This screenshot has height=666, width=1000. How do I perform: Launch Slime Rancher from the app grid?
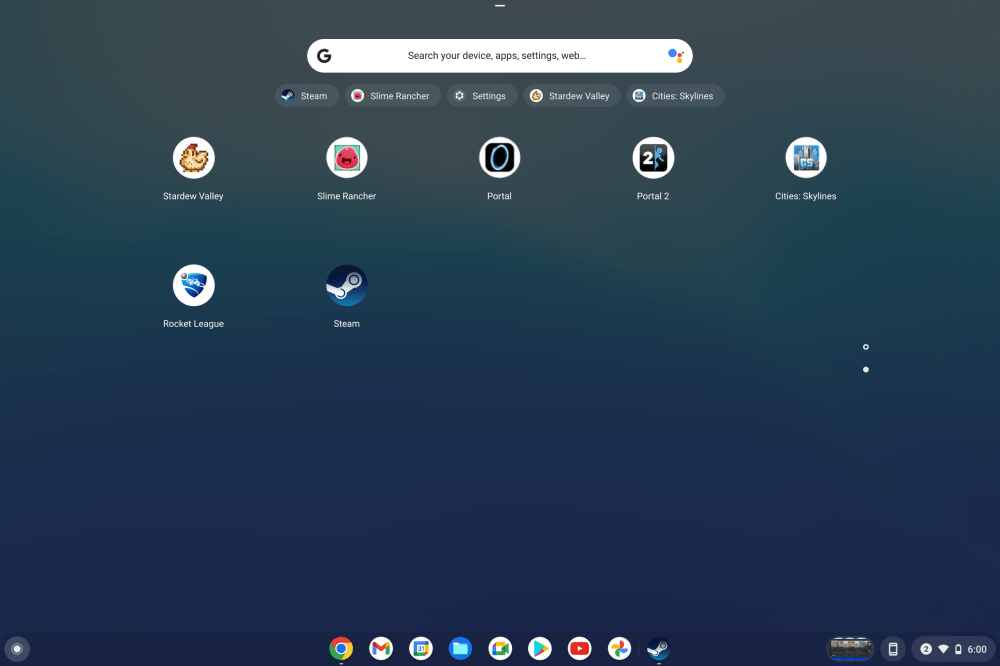click(346, 158)
